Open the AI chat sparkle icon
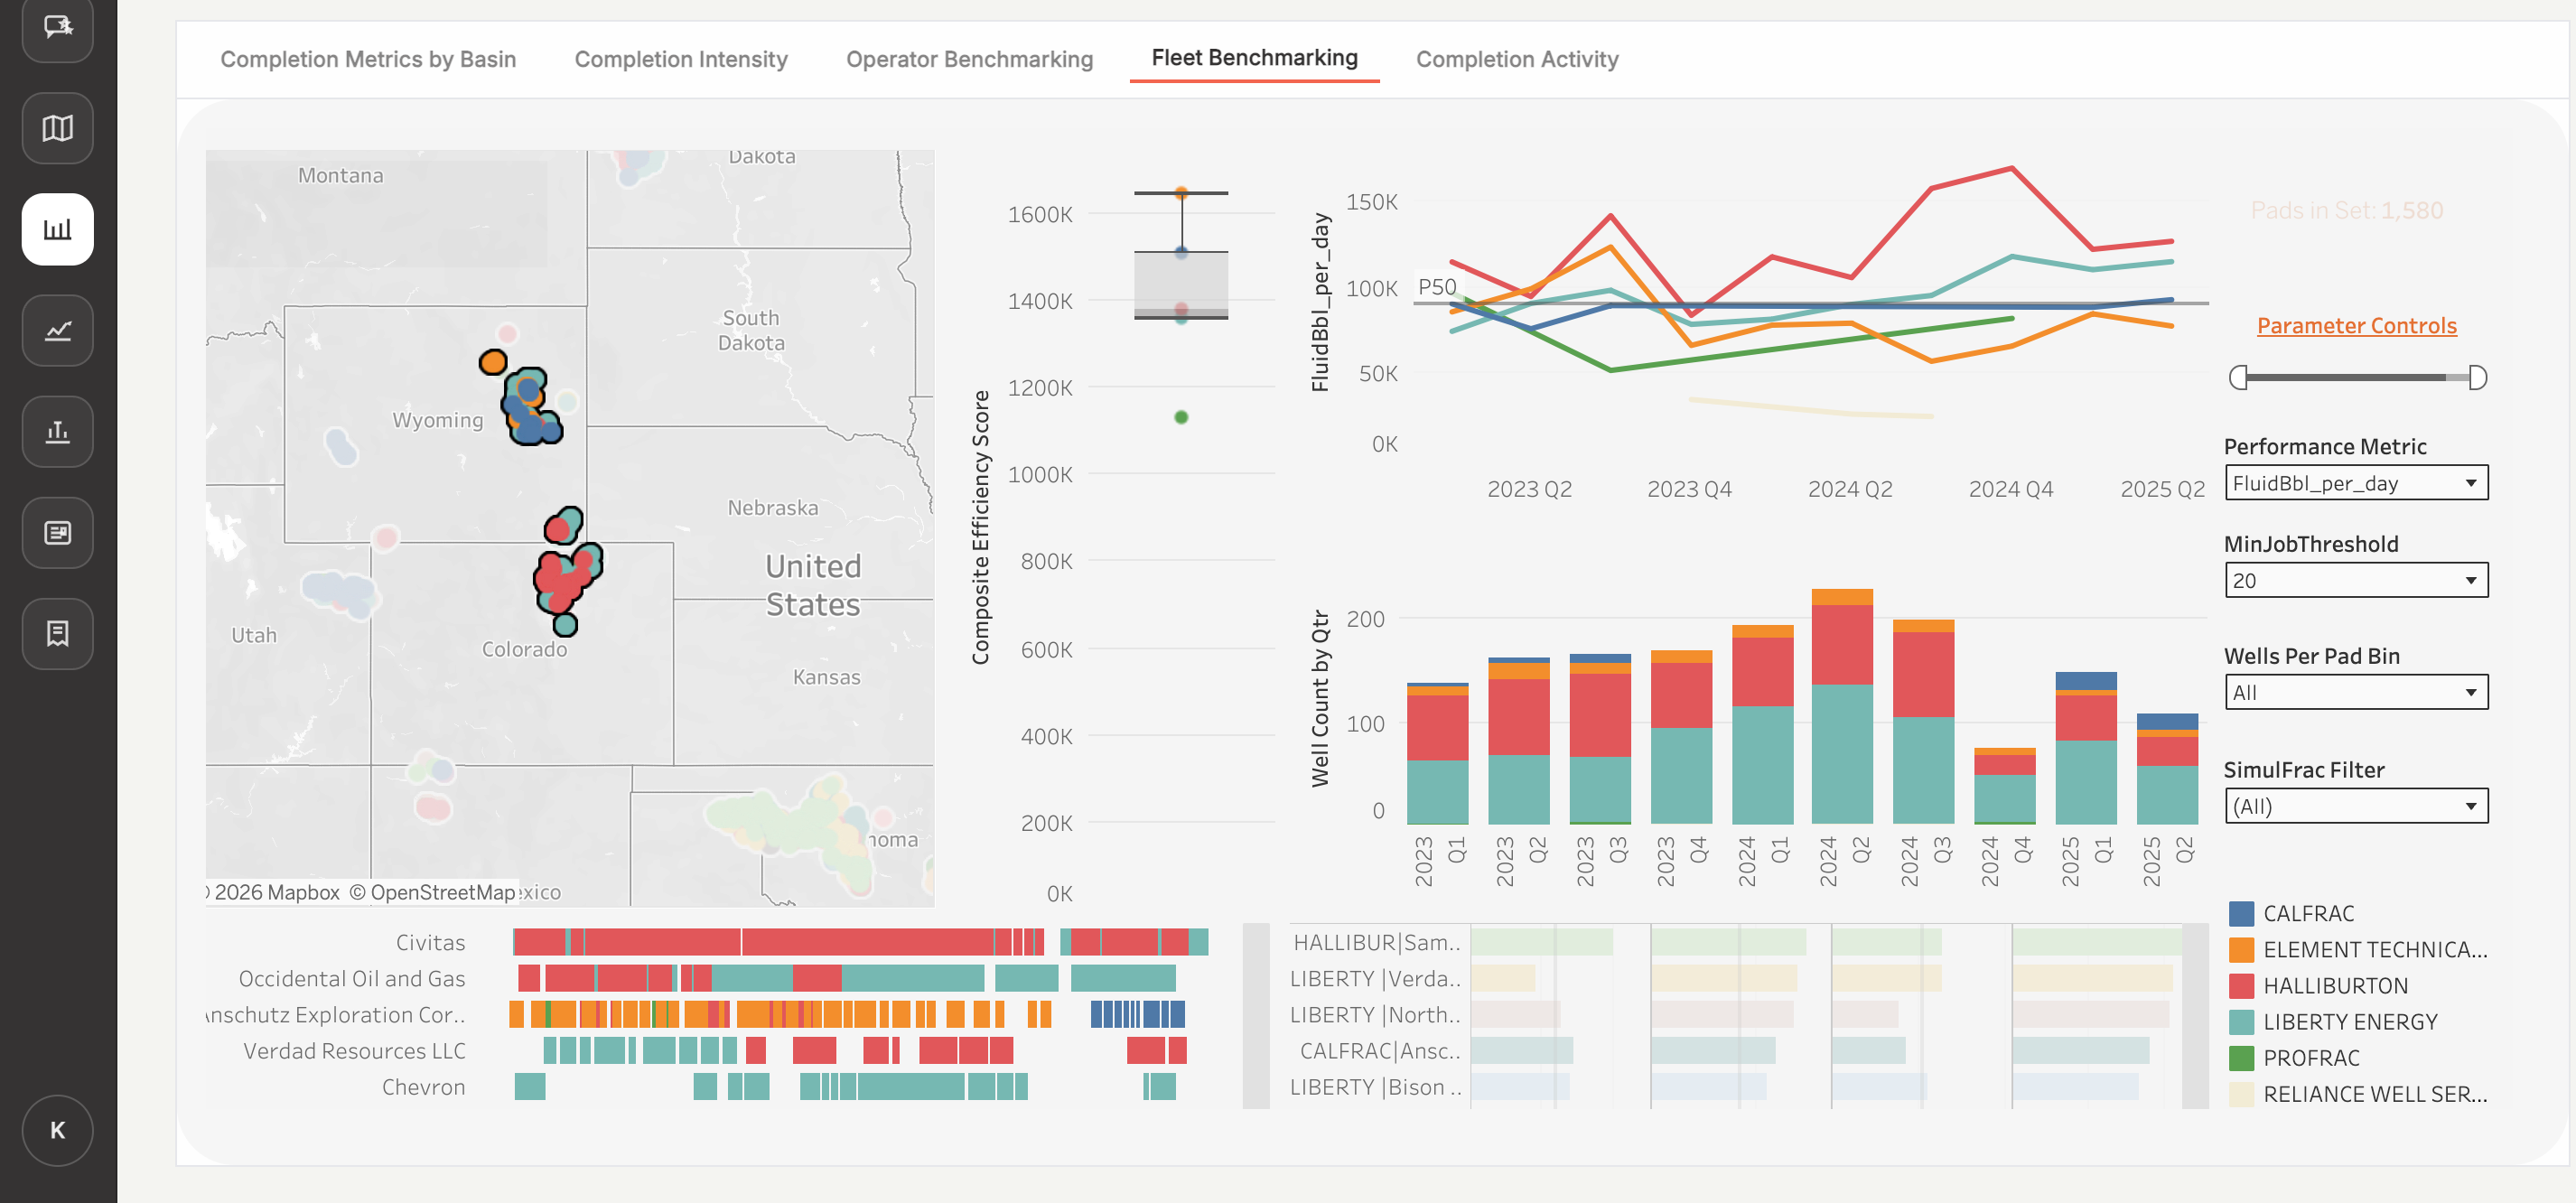This screenshot has height=1203, width=2576. 57,27
